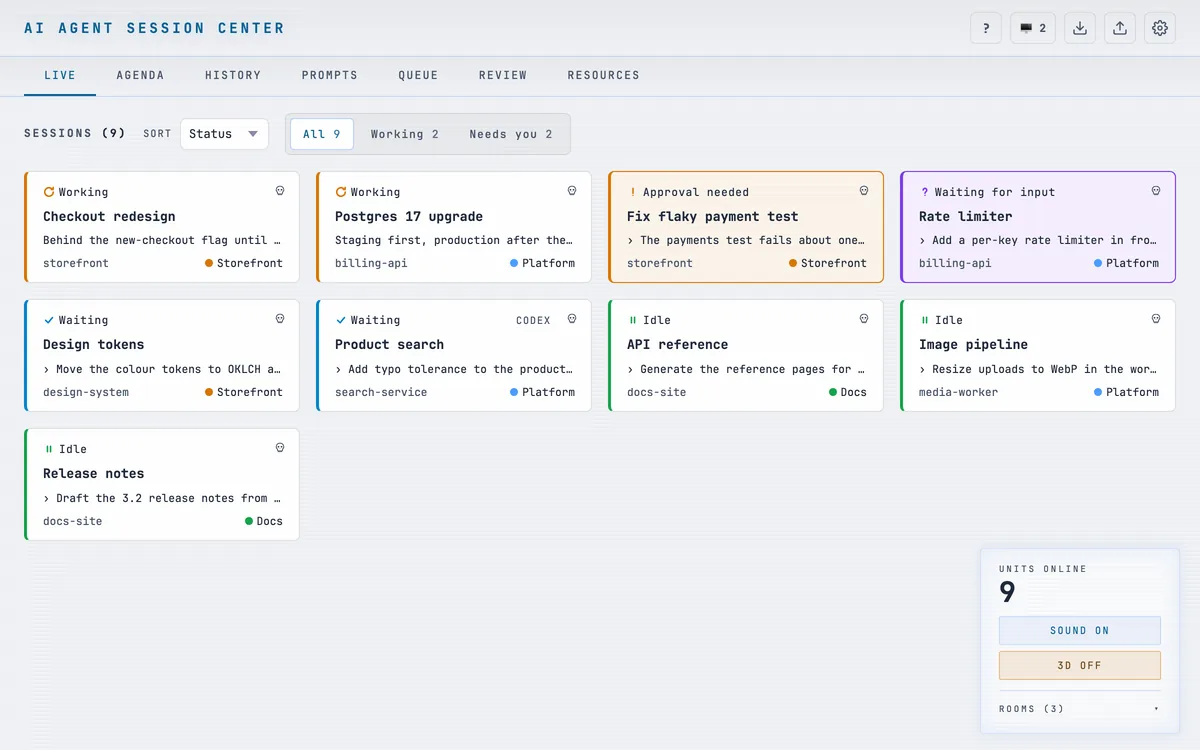Viewport: 1200px width, 750px height.
Task: Click the agent face icon on Product search card
Action: [572, 319]
